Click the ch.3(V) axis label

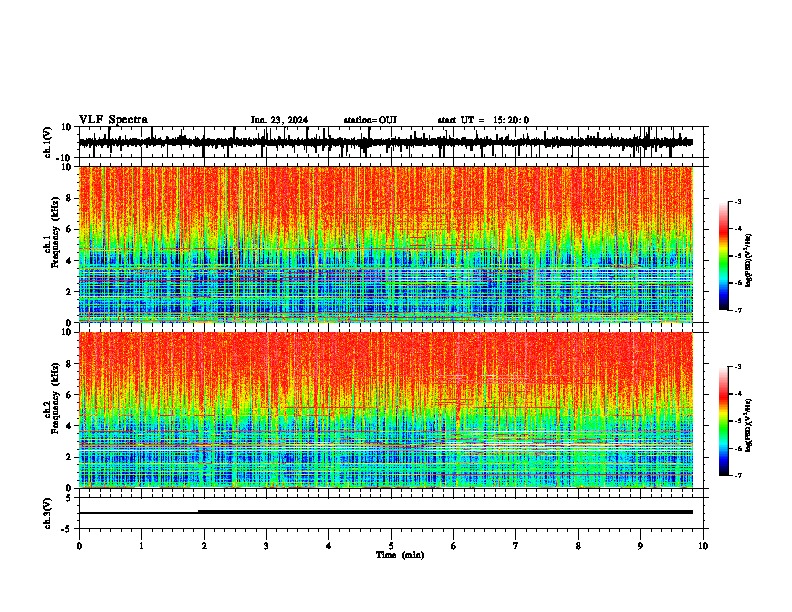[48, 513]
